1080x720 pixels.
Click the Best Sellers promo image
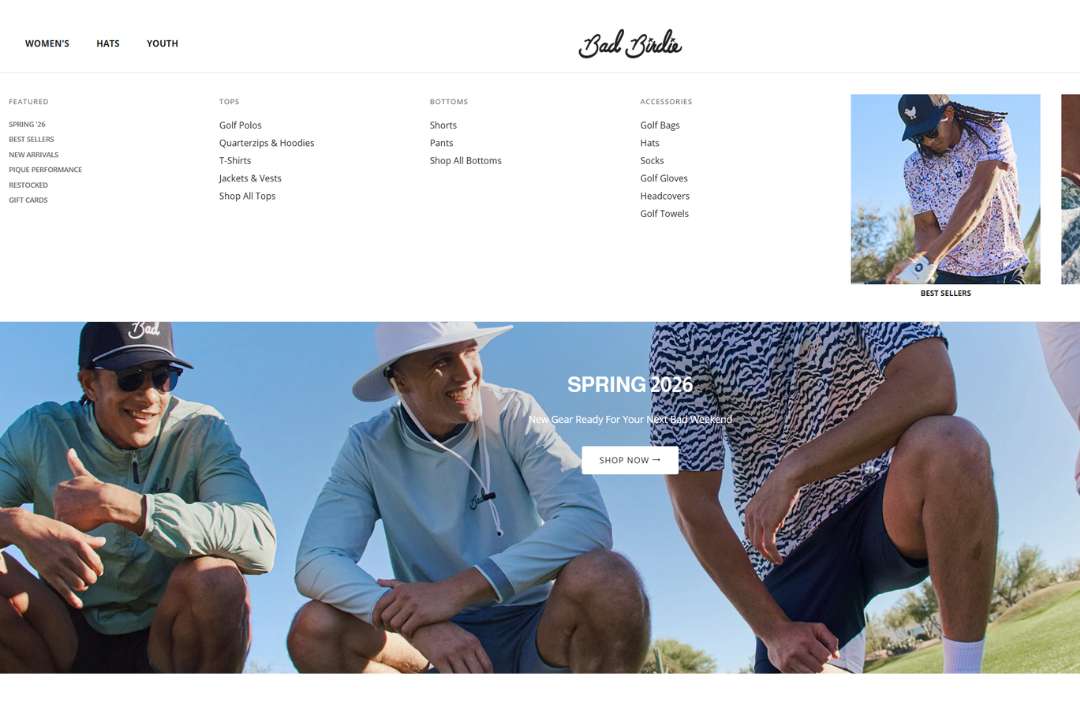click(x=945, y=189)
